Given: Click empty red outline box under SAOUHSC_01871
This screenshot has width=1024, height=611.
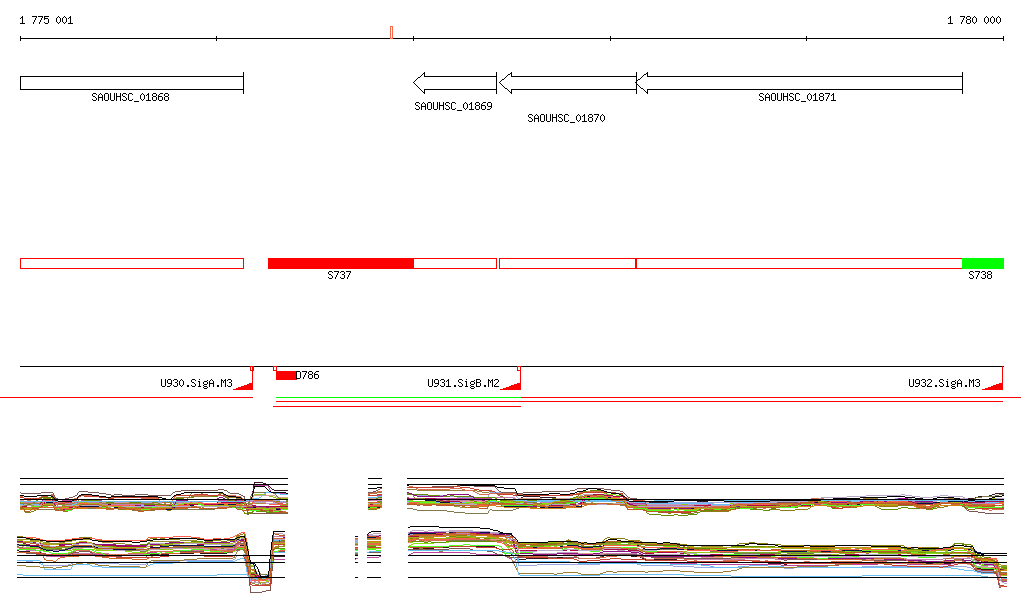Looking at the screenshot, I should pos(799,264).
